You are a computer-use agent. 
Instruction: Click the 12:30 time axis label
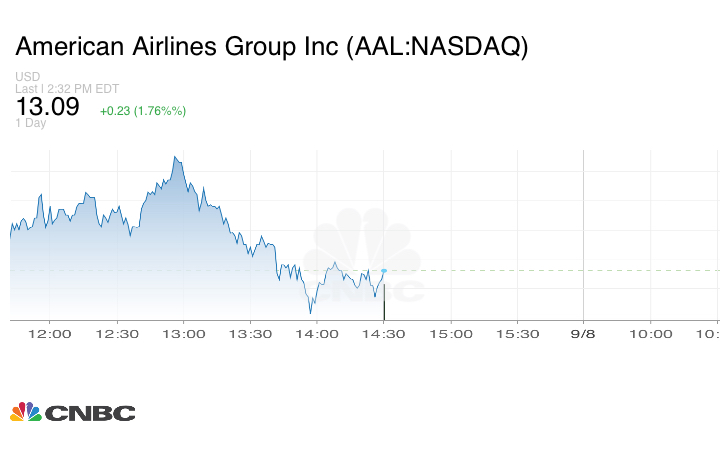pos(118,334)
